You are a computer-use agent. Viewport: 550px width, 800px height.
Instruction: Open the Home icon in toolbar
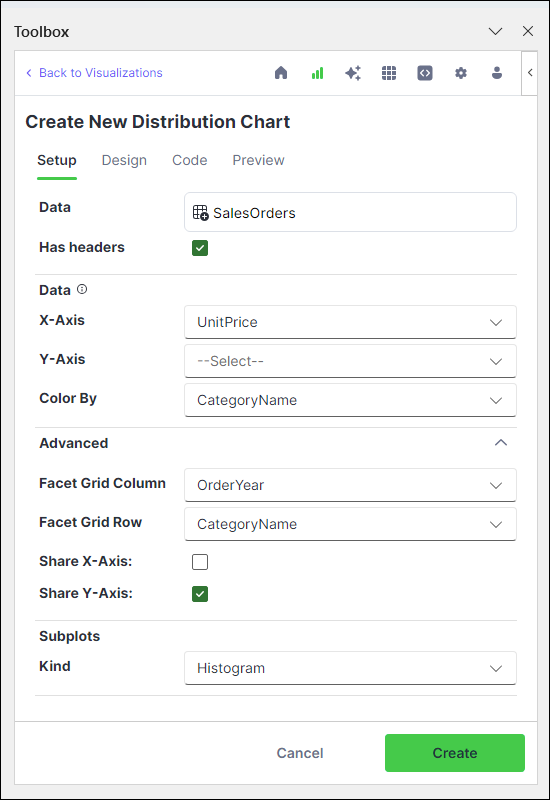pos(281,73)
